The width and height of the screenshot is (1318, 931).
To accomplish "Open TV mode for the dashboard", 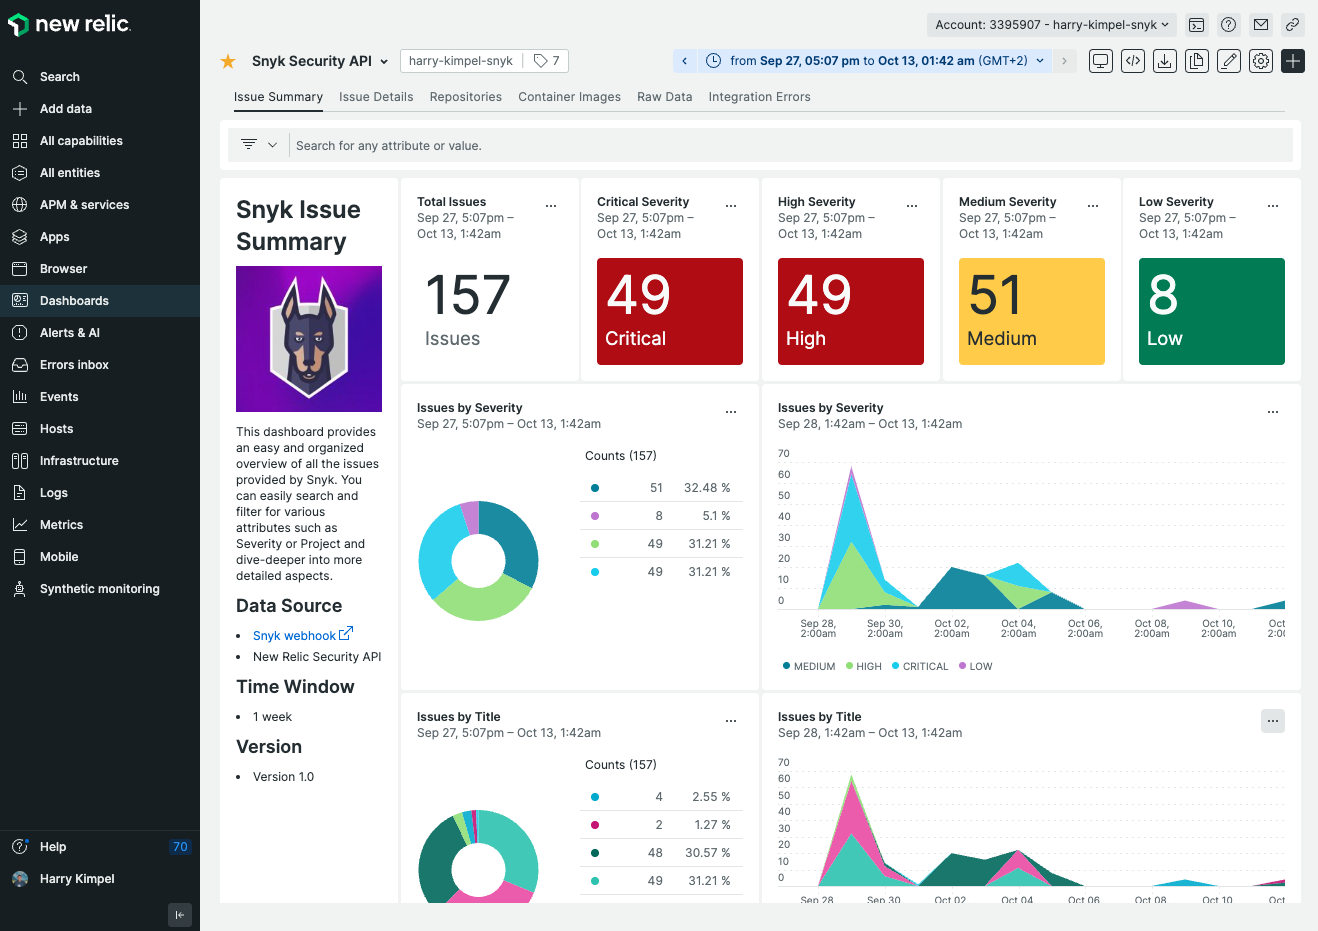I will point(1100,61).
